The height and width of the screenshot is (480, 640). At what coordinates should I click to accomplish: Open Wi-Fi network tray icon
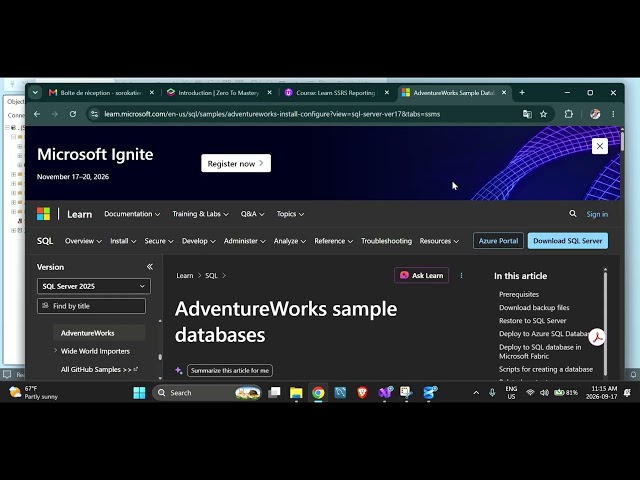(x=530, y=393)
